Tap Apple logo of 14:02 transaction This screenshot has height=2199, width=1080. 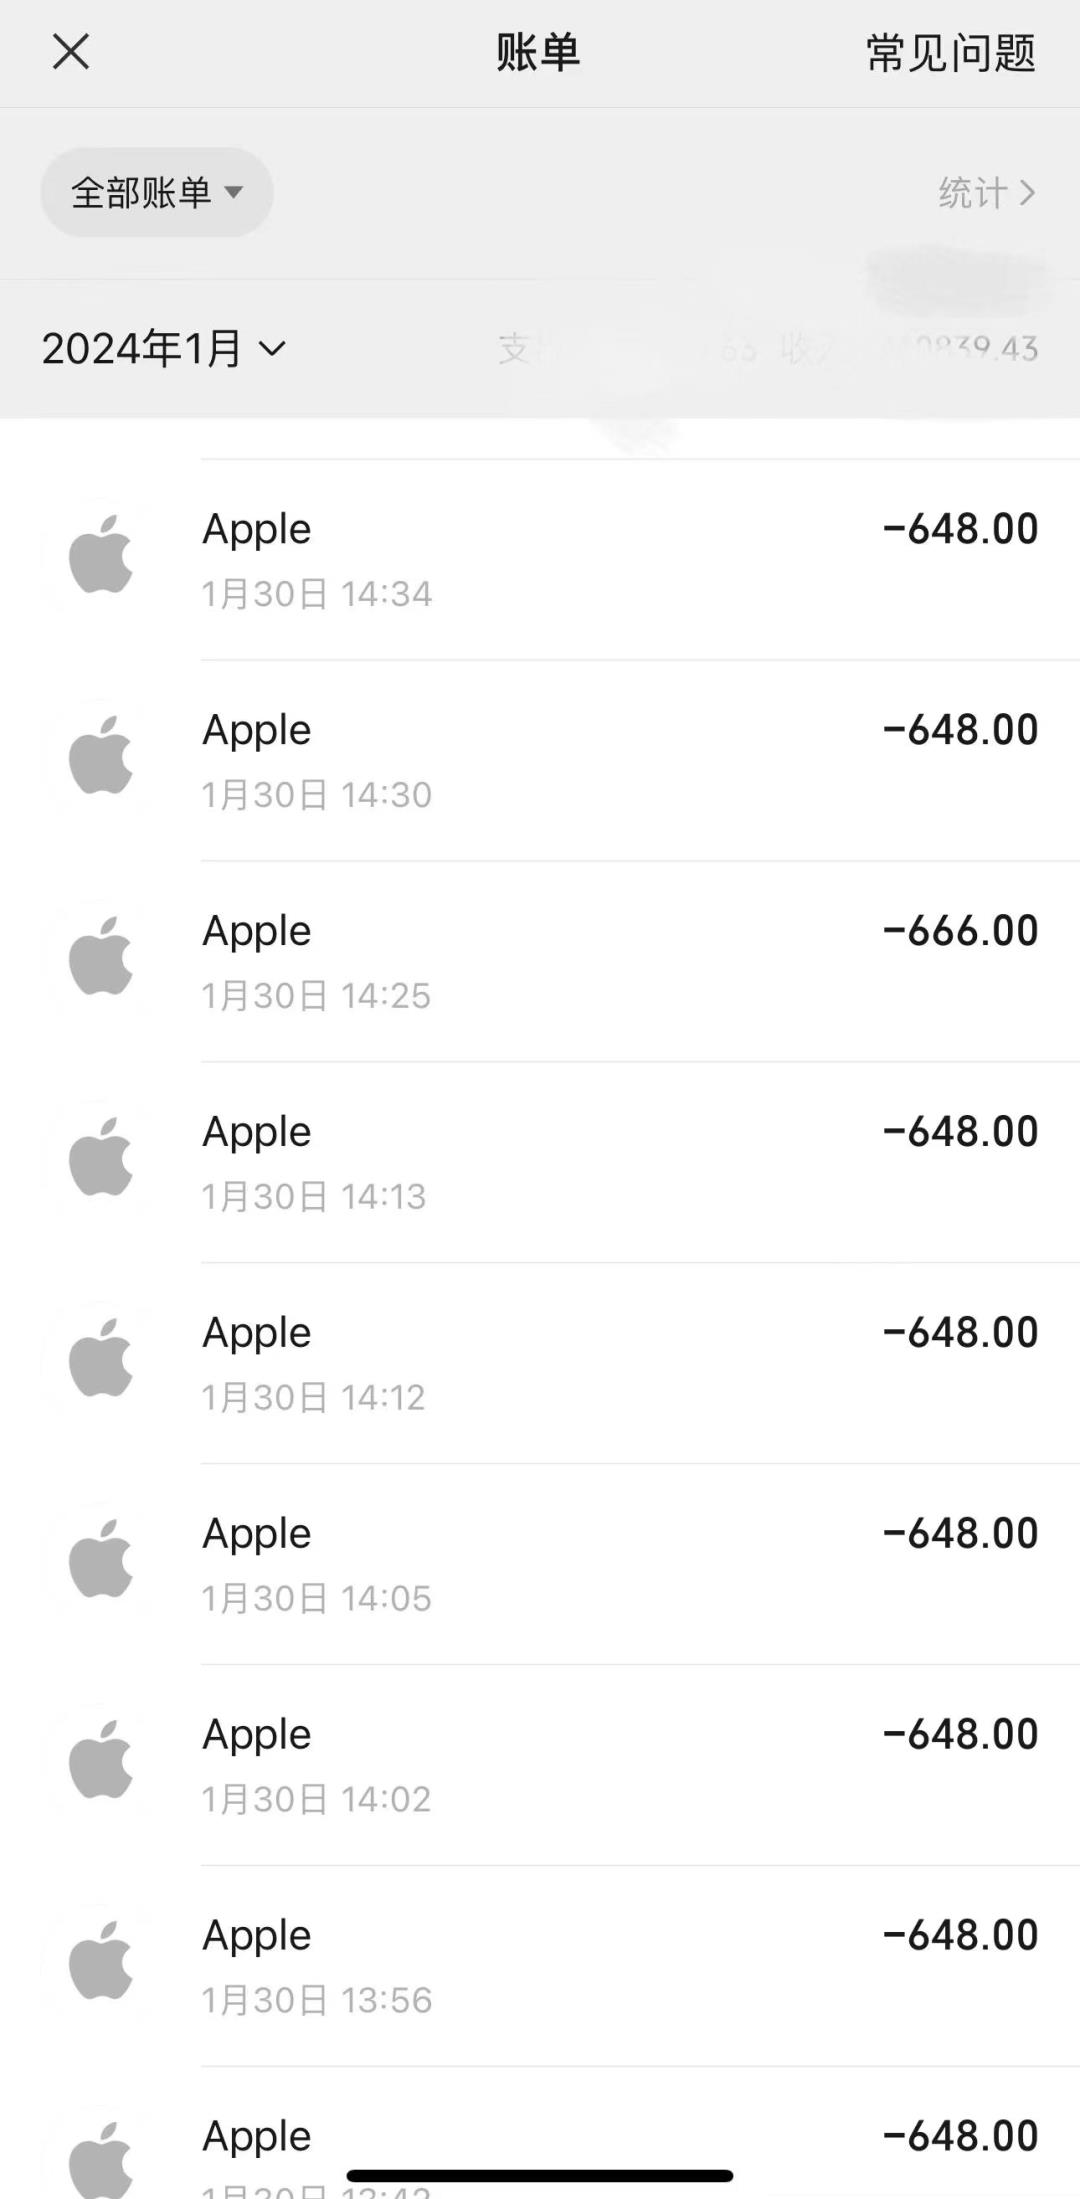(101, 1760)
